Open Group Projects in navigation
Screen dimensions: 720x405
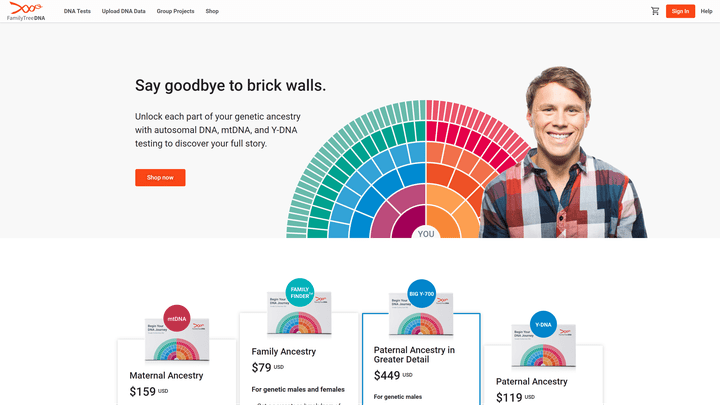(175, 11)
